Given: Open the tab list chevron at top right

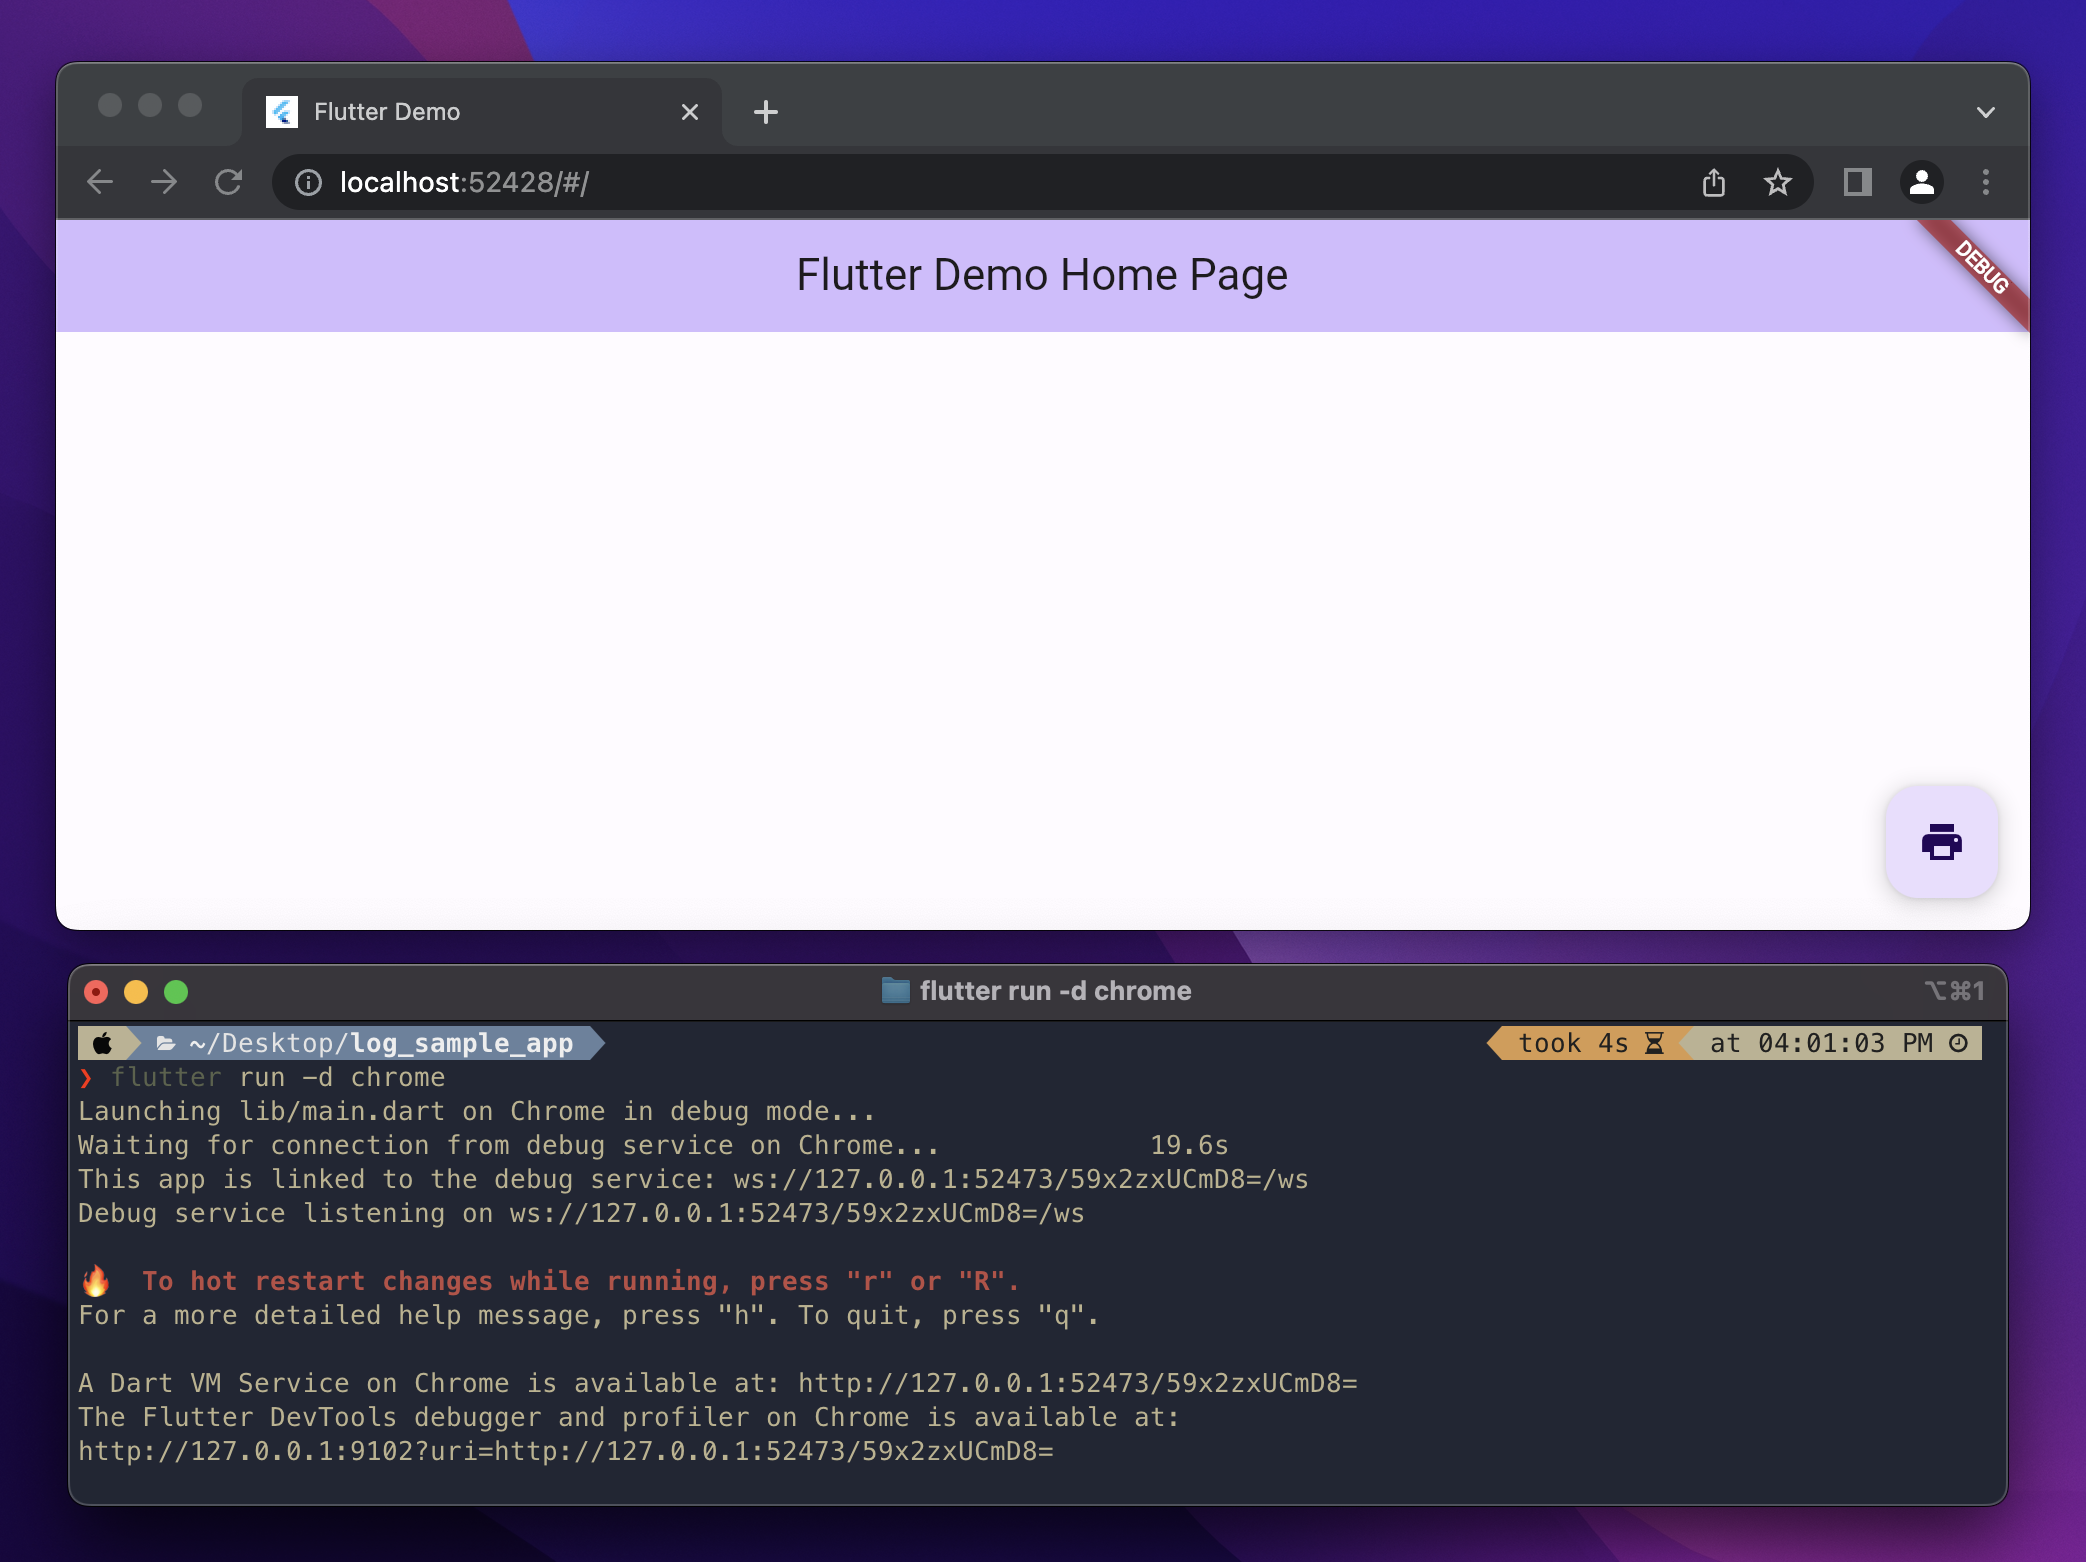Looking at the screenshot, I should click(1985, 111).
